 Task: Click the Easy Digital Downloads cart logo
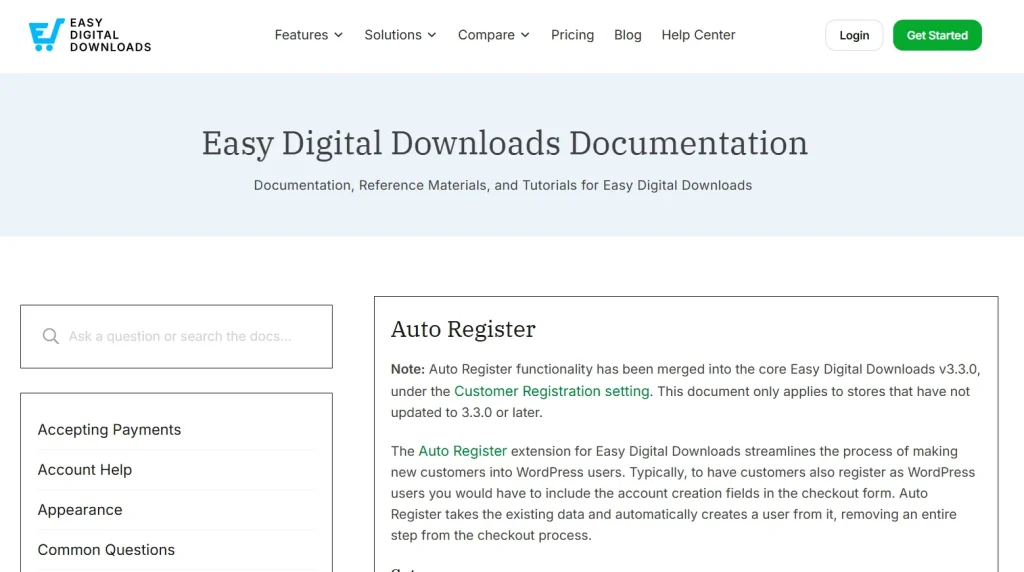(x=89, y=35)
